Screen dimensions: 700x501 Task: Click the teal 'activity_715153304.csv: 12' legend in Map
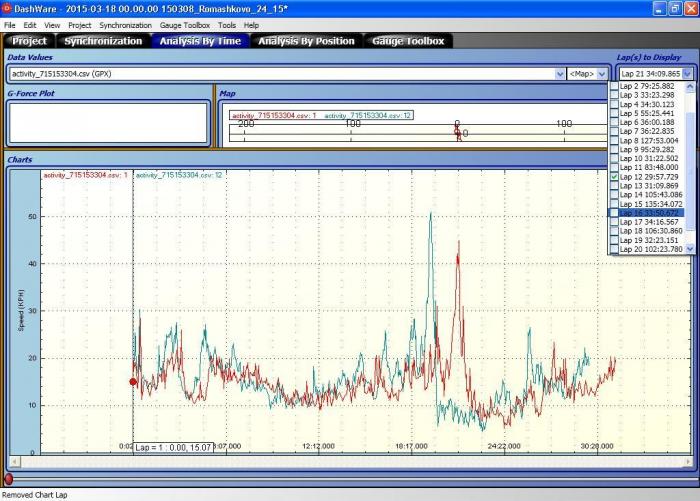[x=367, y=116]
